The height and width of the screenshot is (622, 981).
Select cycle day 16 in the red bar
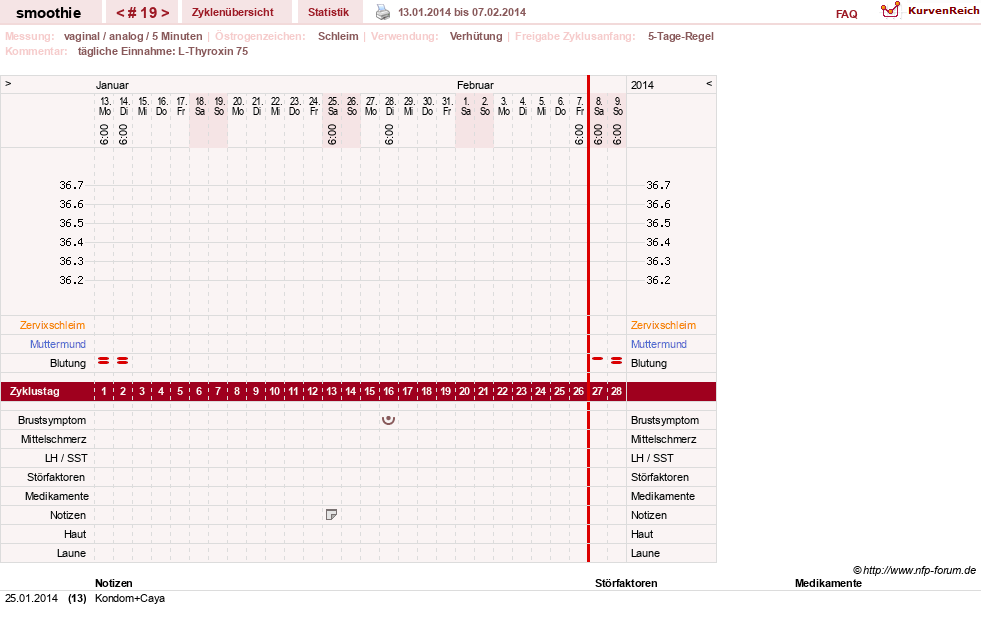click(x=389, y=391)
